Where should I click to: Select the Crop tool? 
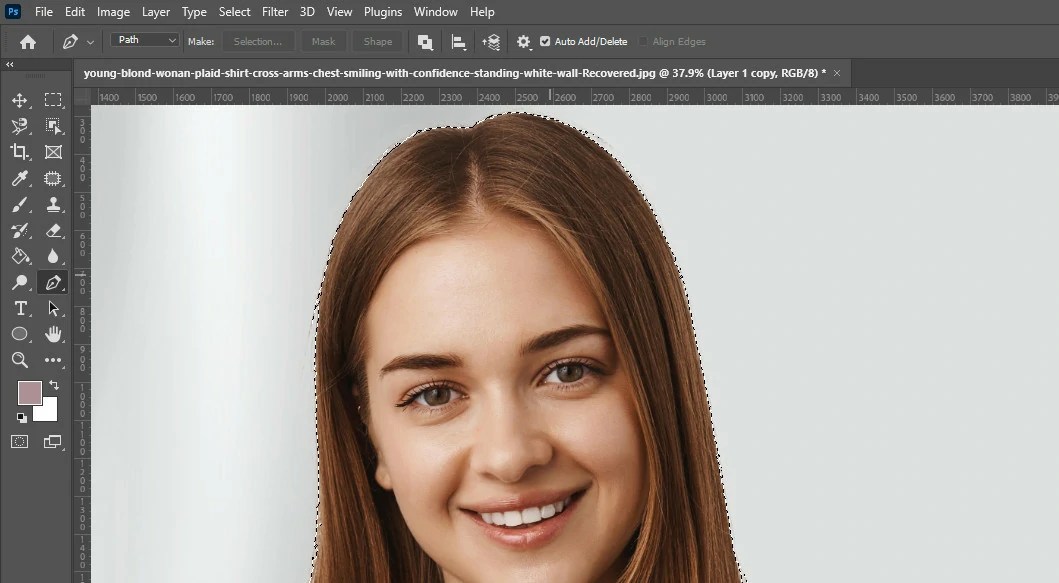click(20, 152)
